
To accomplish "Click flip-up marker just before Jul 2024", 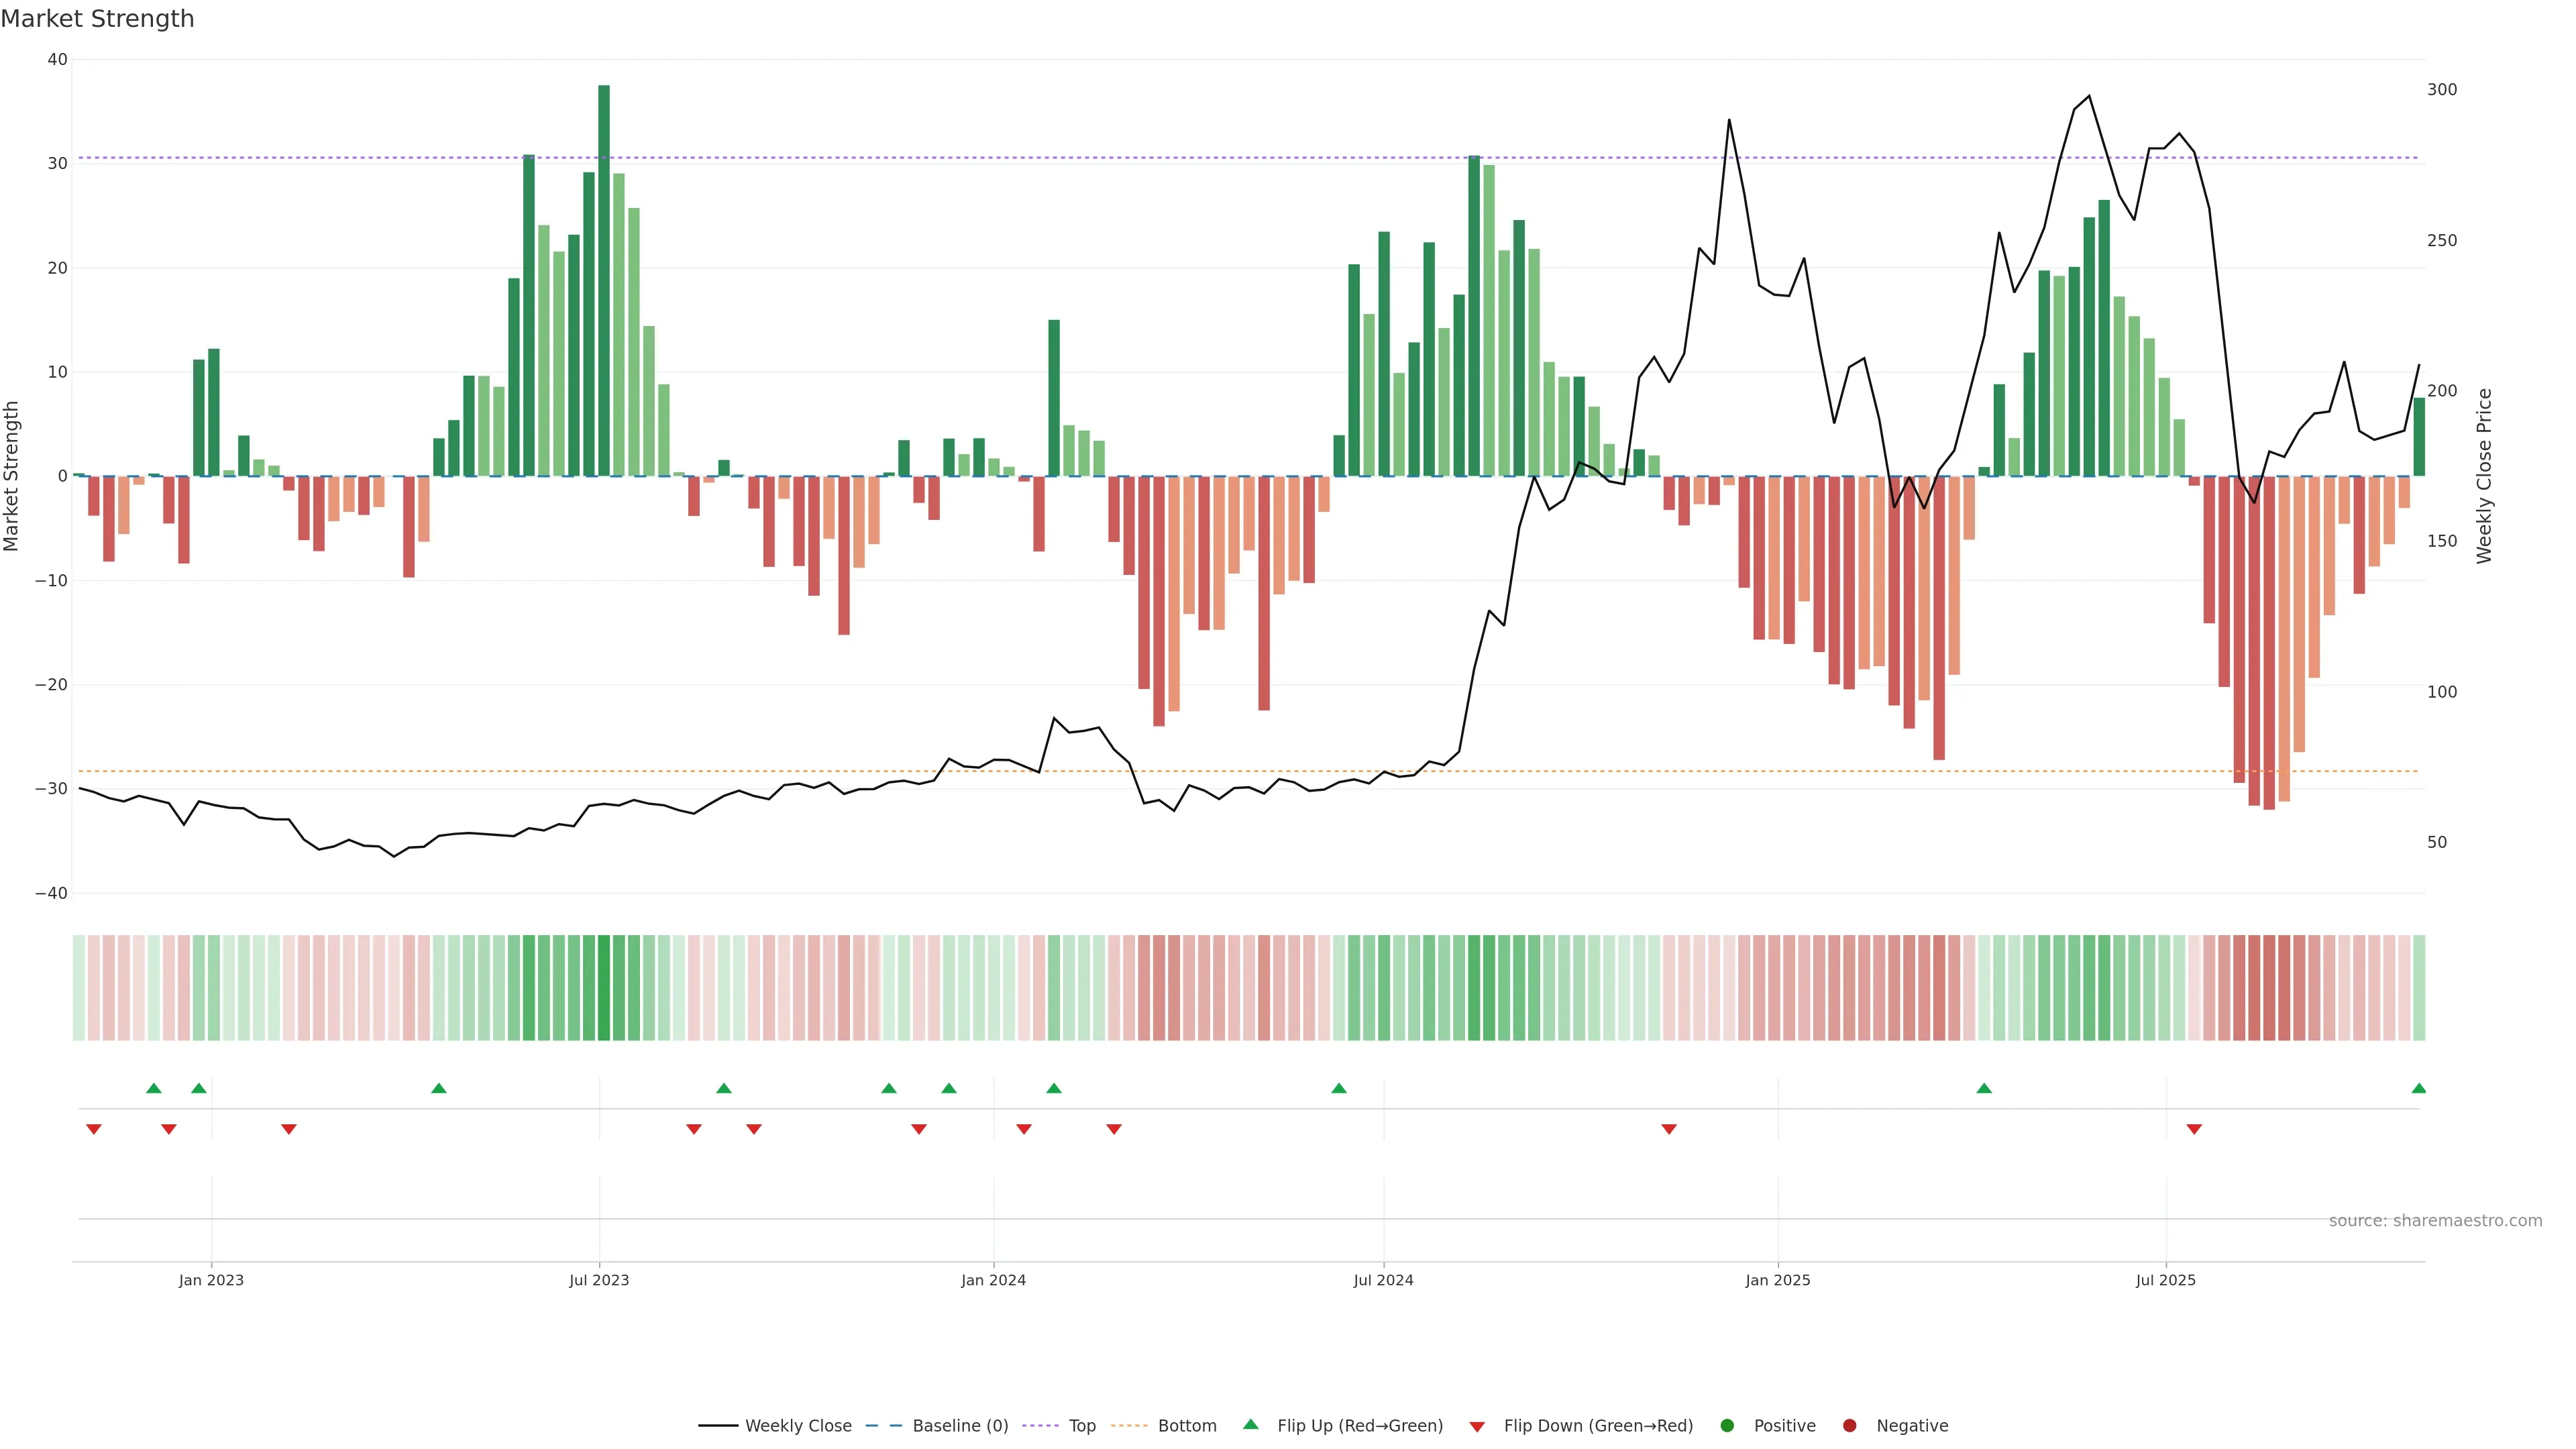I will (1339, 1088).
